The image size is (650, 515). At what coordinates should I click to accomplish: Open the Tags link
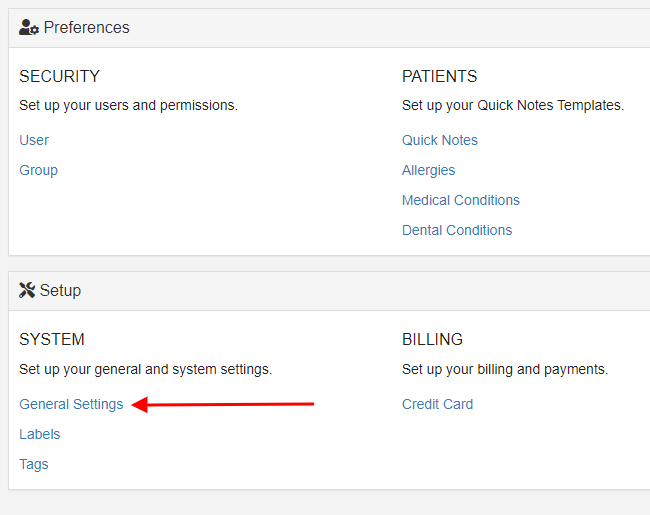pos(34,464)
